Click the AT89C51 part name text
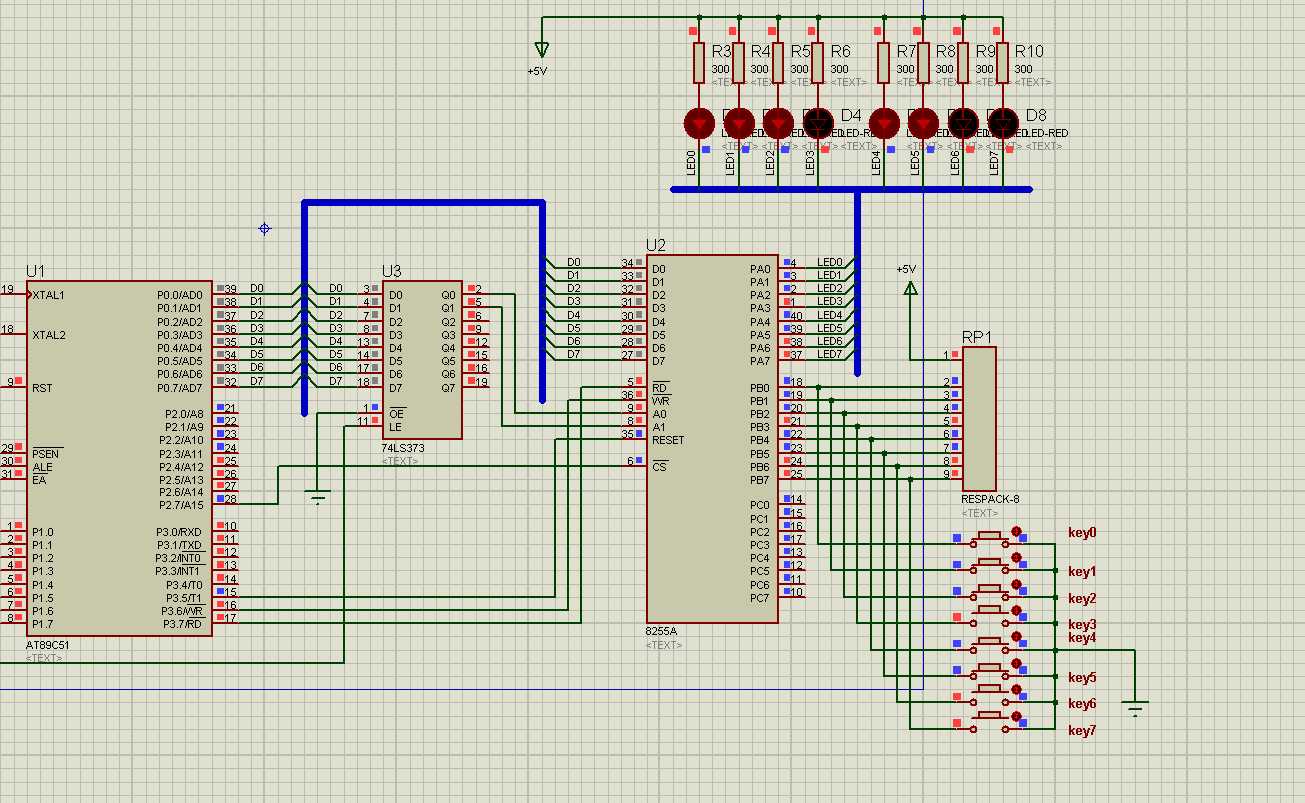The width and height of the screenshot is (1305, 803). pyautogui.click(x=48, y=645)
